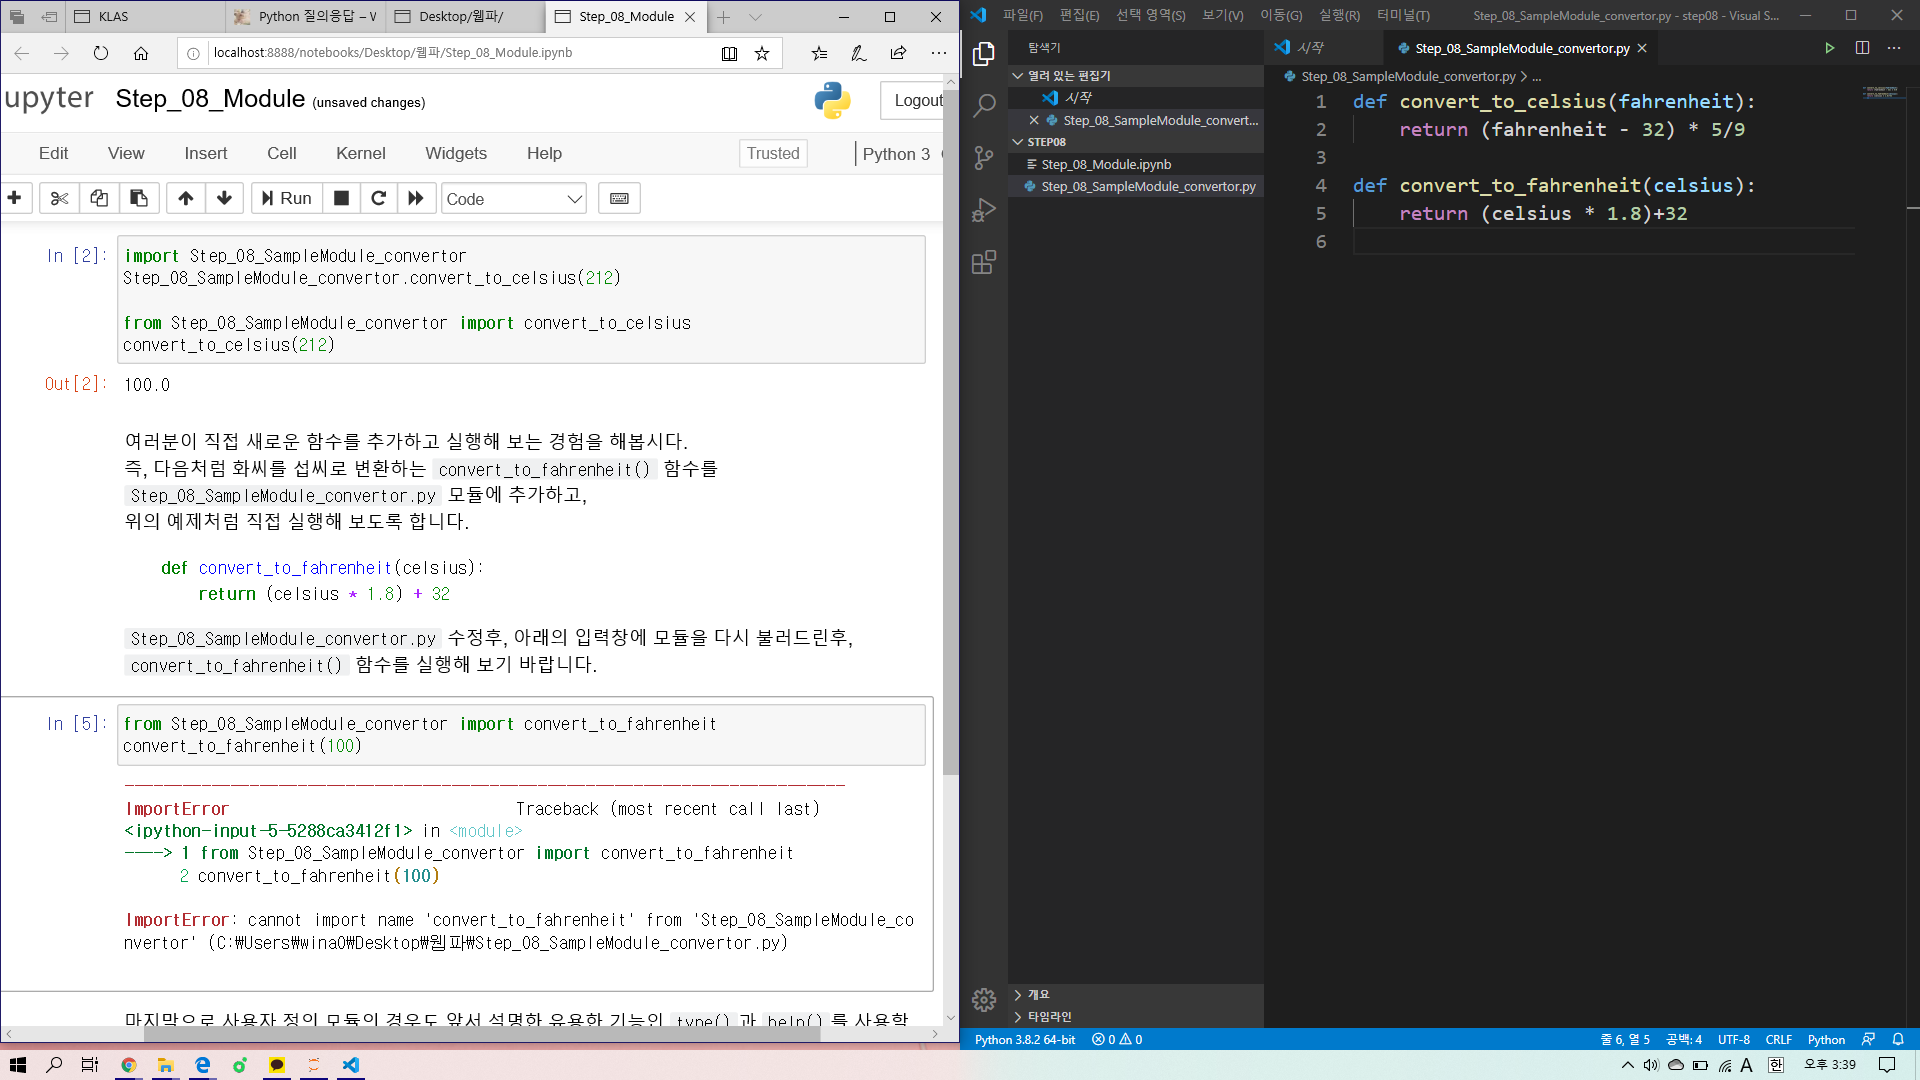Copy selected cells in Jupyter toolbar
This screenshot has height=1080, width=1920.
99,198
